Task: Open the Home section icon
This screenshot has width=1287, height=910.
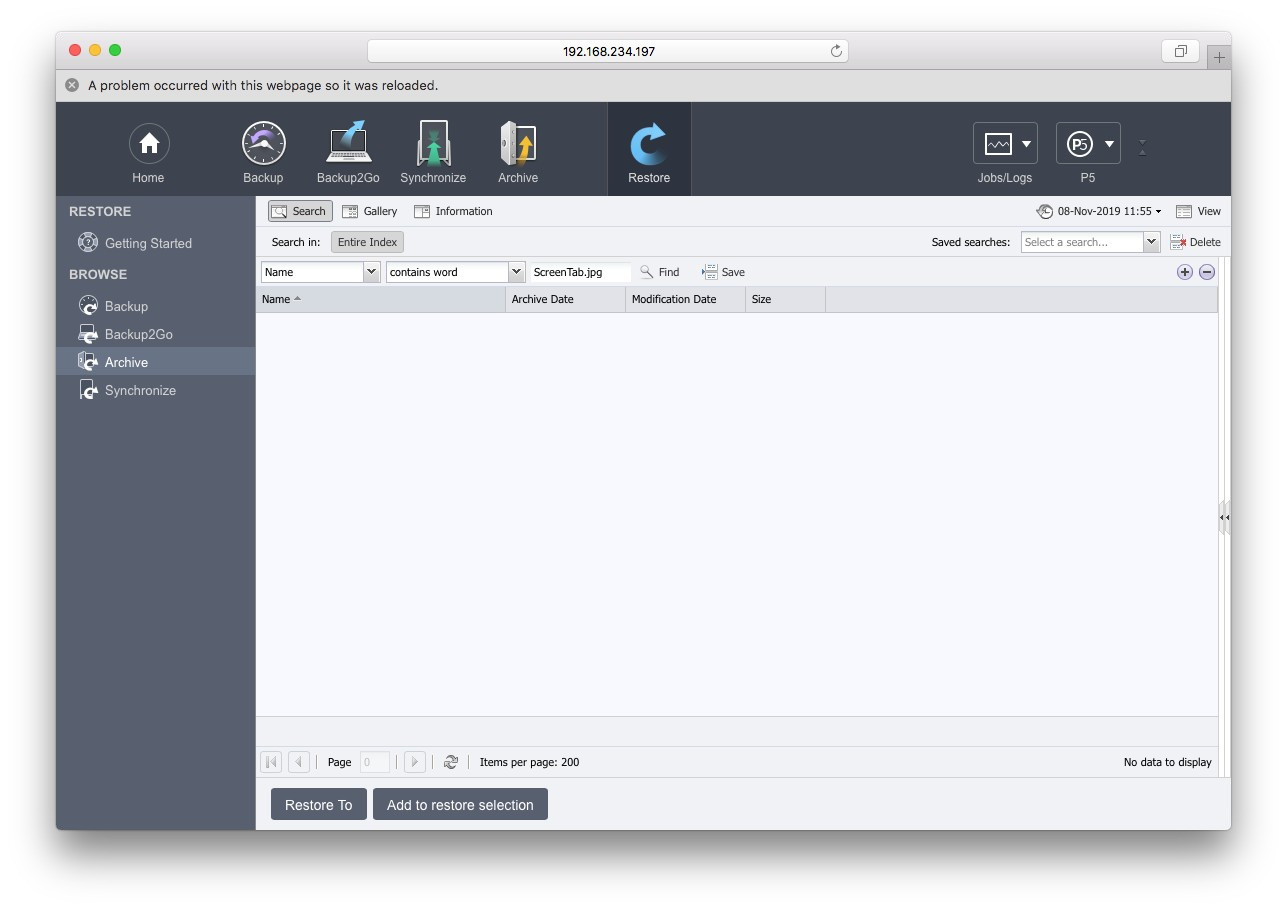Action: point(148,145)
